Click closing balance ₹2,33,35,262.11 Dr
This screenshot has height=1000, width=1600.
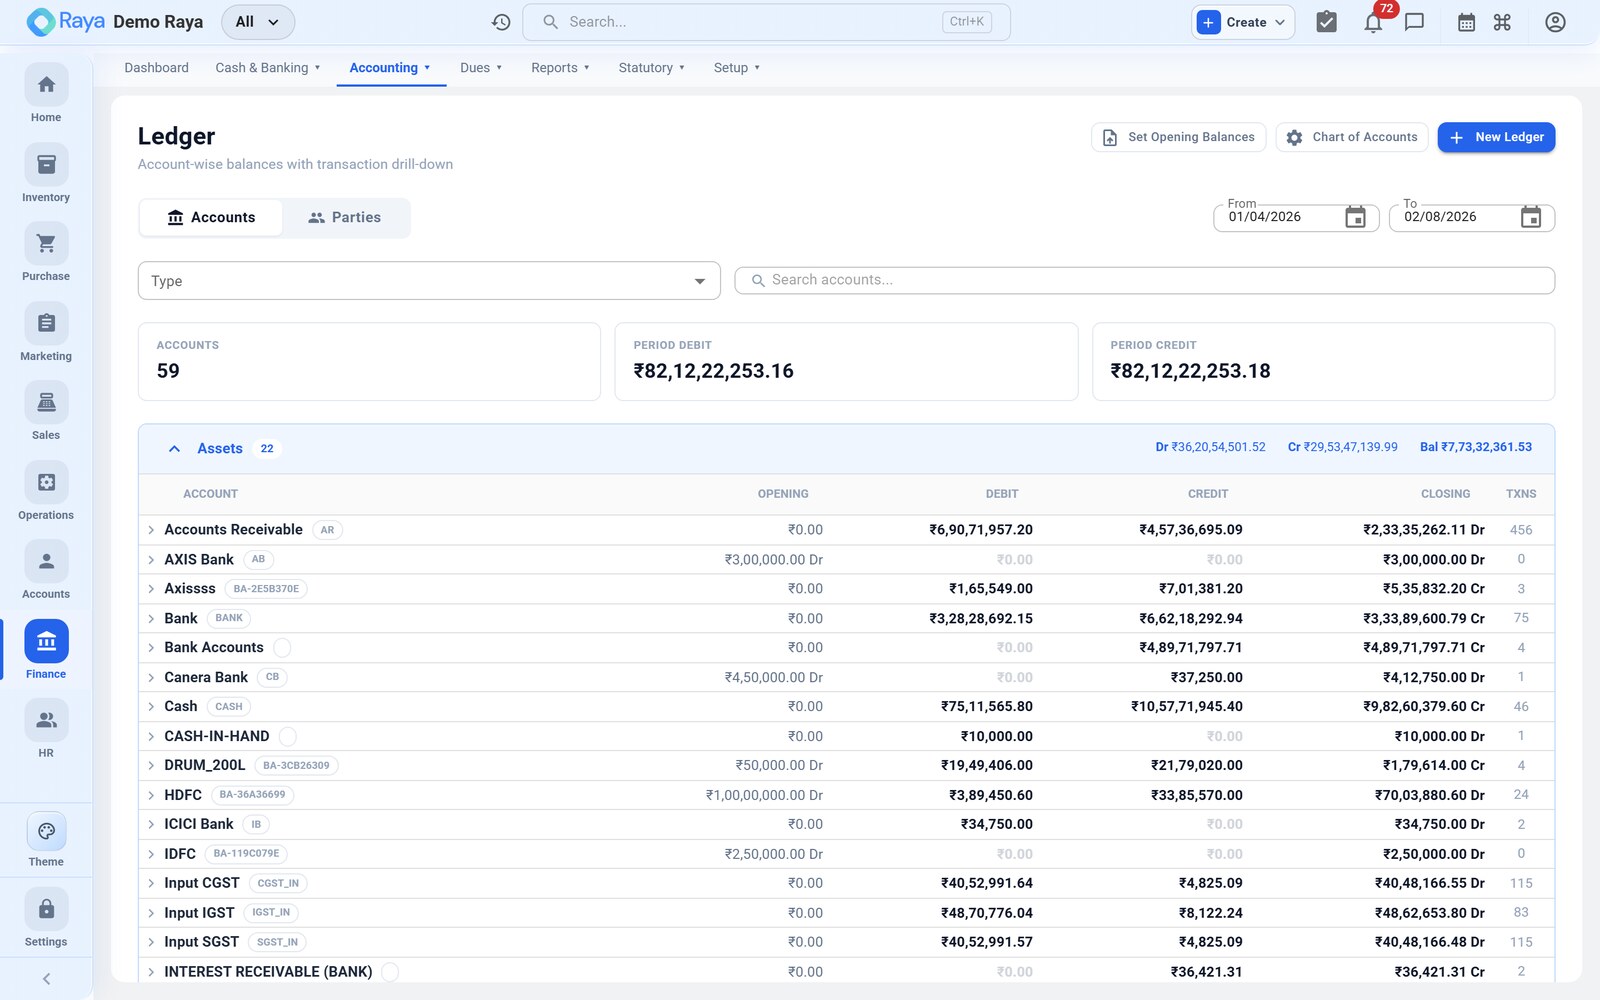(x=1424, y=530)
